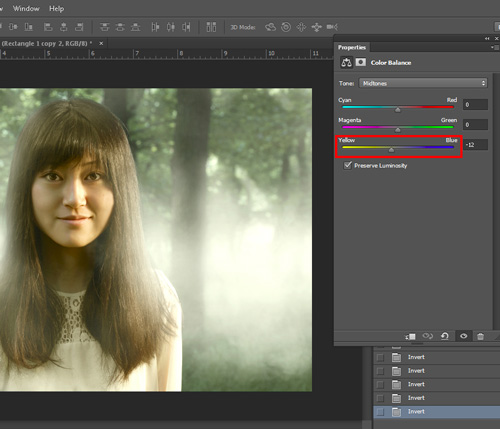Viewport: 500px width, 429px height.
Task: Click the Yellow-Blue value field showing -12
Action: [x=475, y=145]
